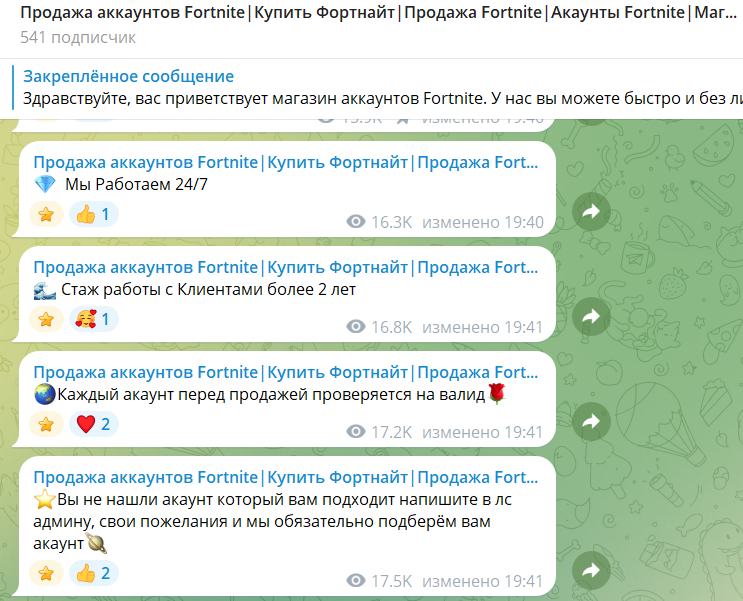743x601 pixels.
Task: Click globe emoji before 'Каждый акаунт'
Action: 45,394
